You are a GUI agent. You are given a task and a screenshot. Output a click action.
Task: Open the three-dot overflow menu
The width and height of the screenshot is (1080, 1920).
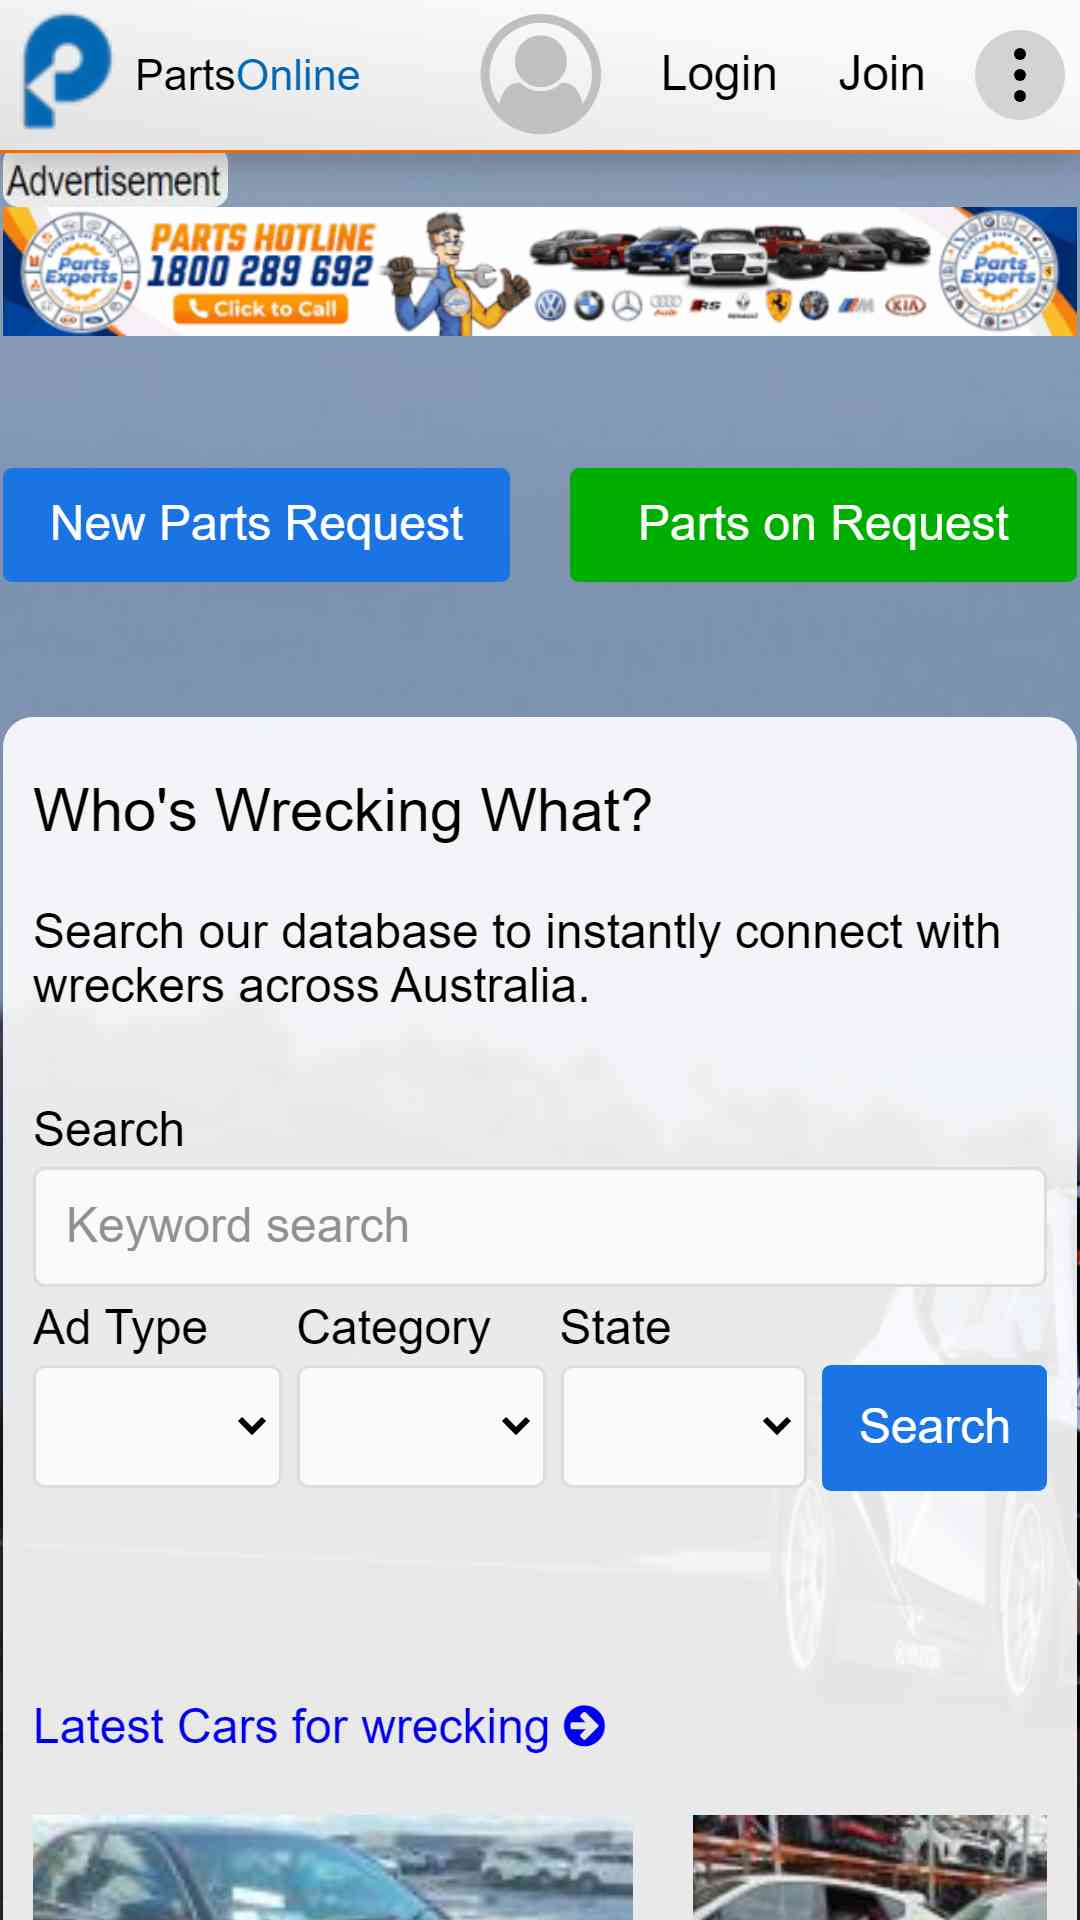[1020, 75]
